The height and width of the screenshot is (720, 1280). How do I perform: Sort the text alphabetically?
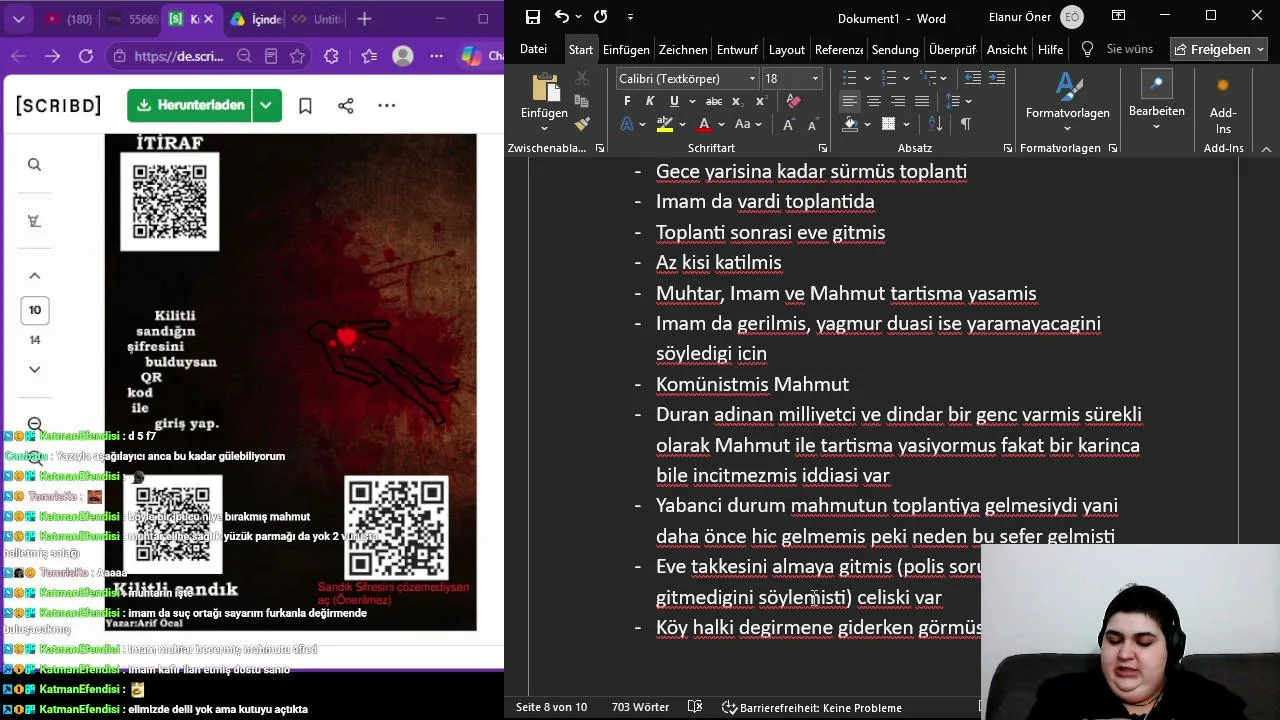(936, 124)
